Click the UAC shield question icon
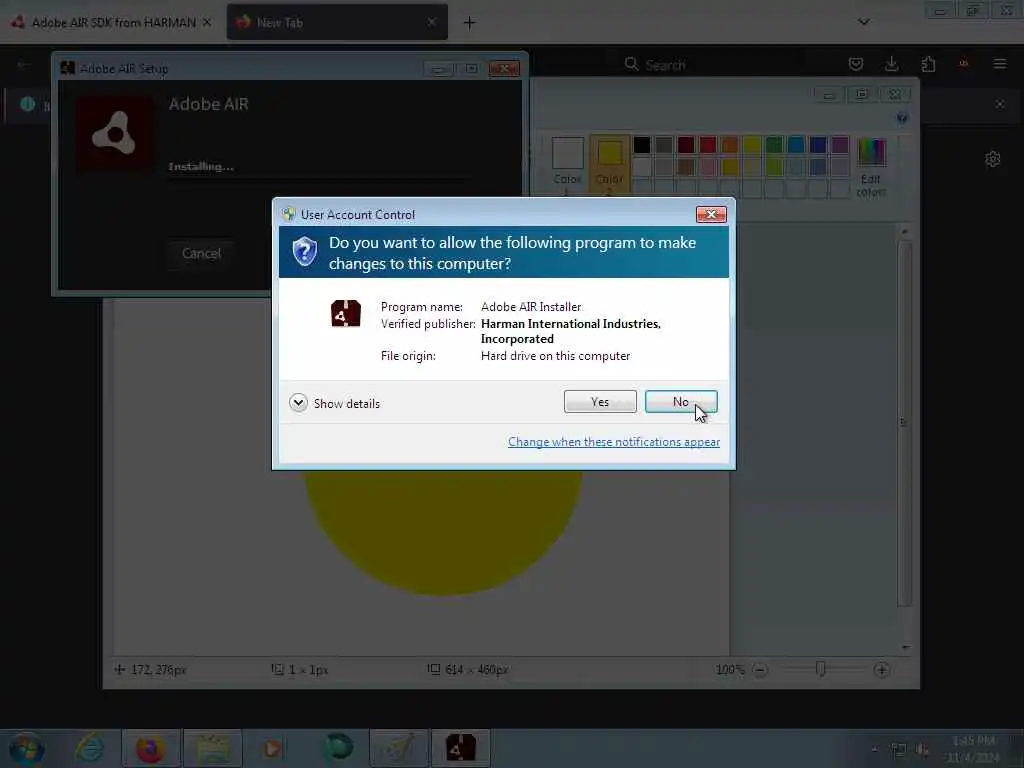 click(x=305, y=252)
